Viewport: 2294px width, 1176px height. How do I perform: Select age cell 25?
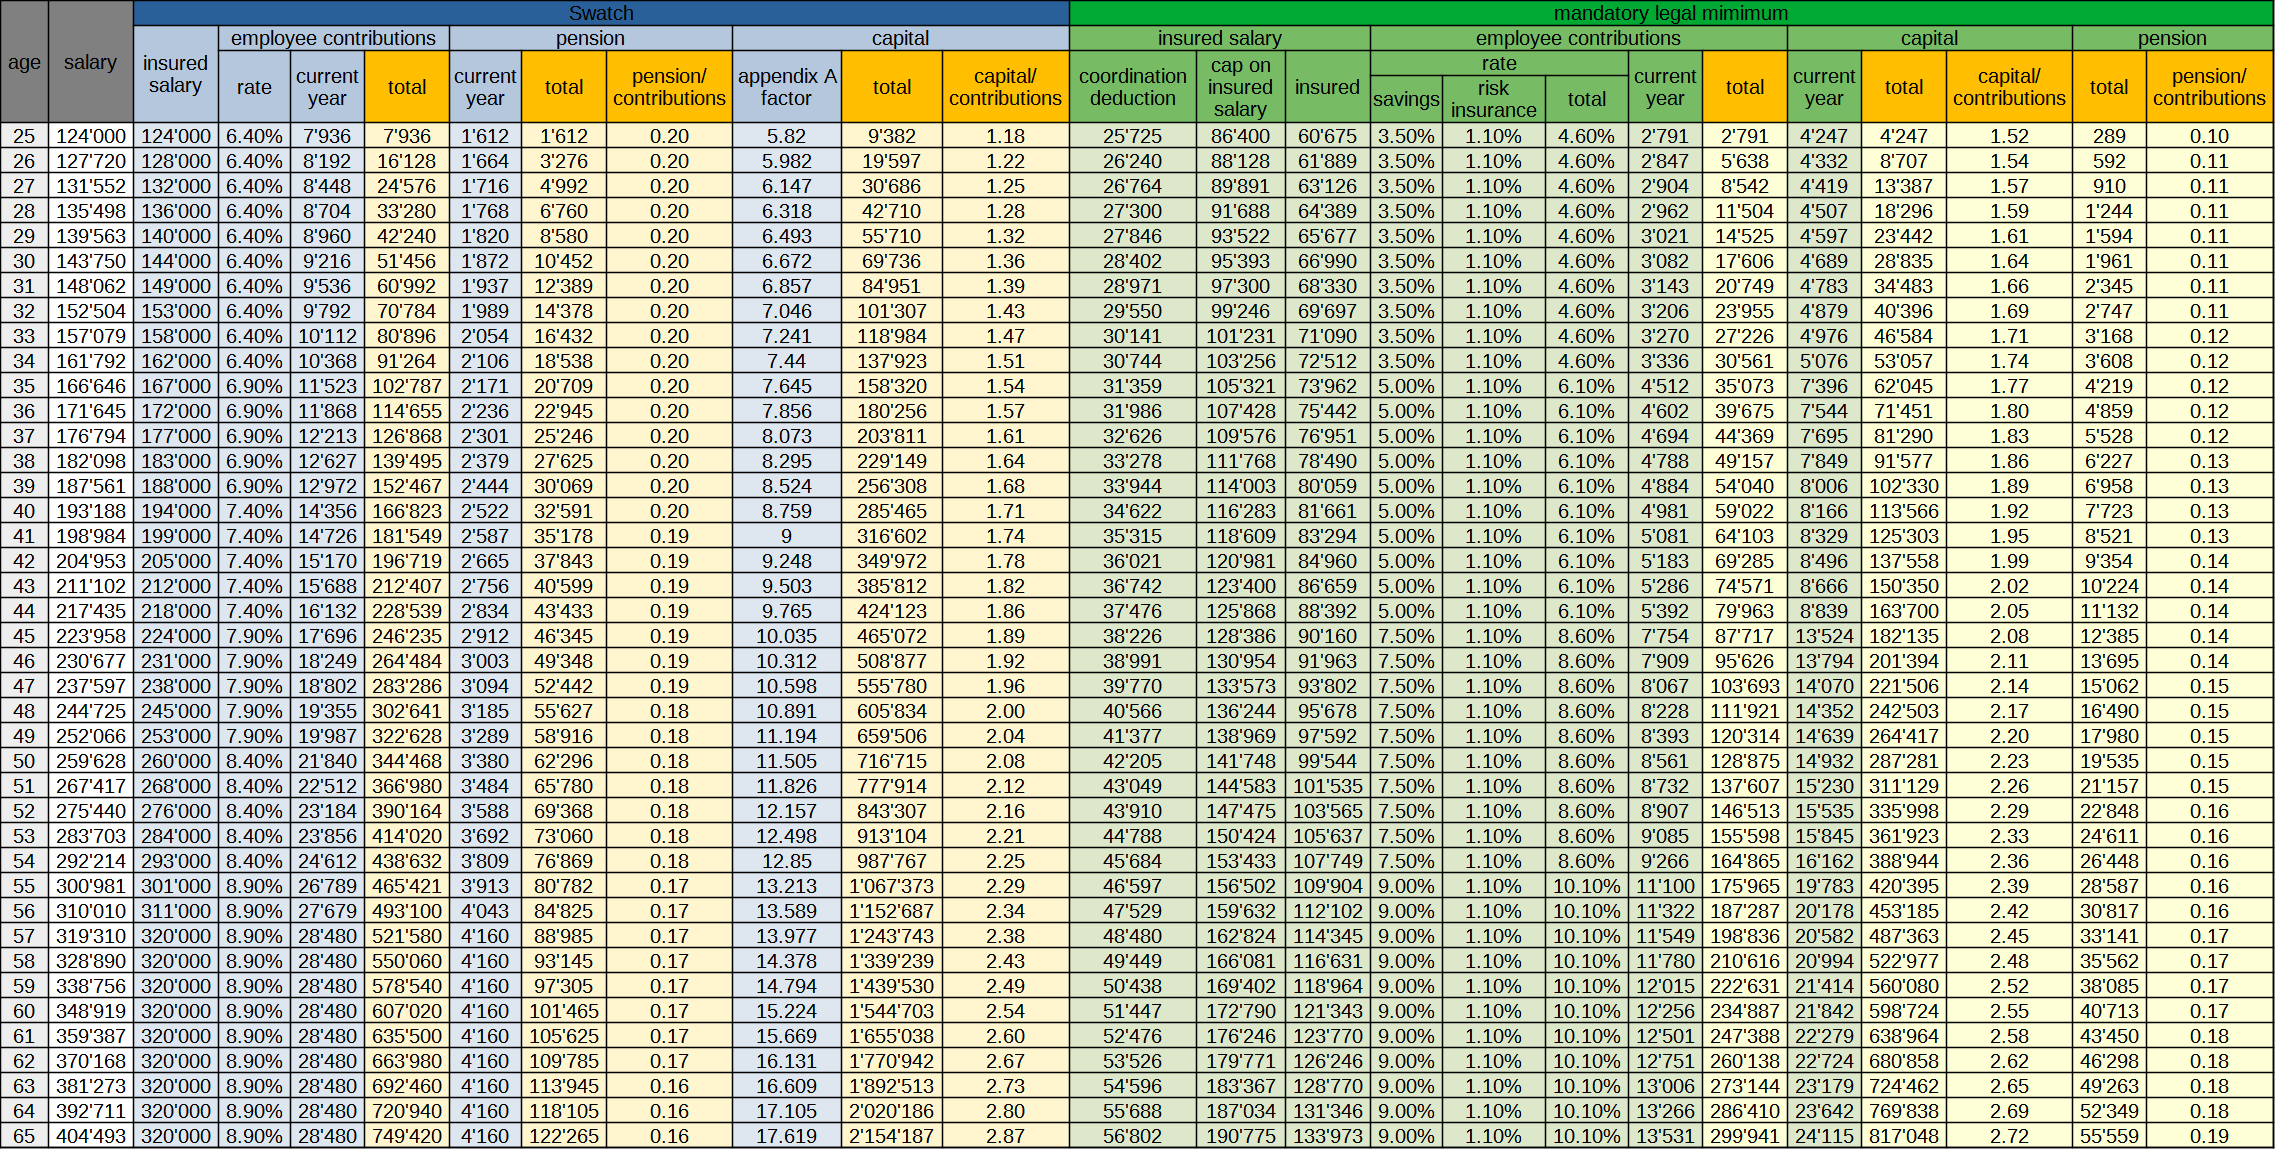tap(24, 136)
